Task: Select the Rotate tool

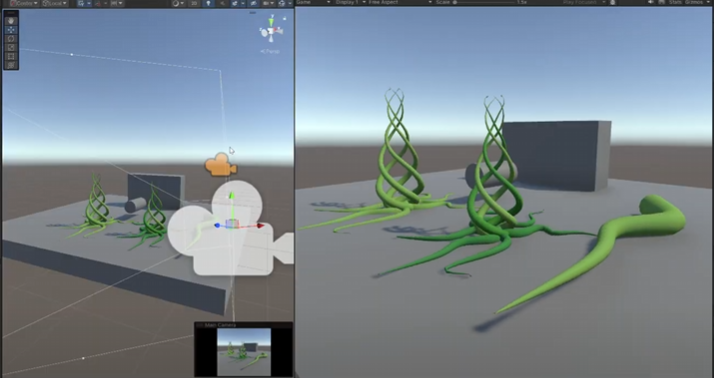Action: click(x=11, y=39)
